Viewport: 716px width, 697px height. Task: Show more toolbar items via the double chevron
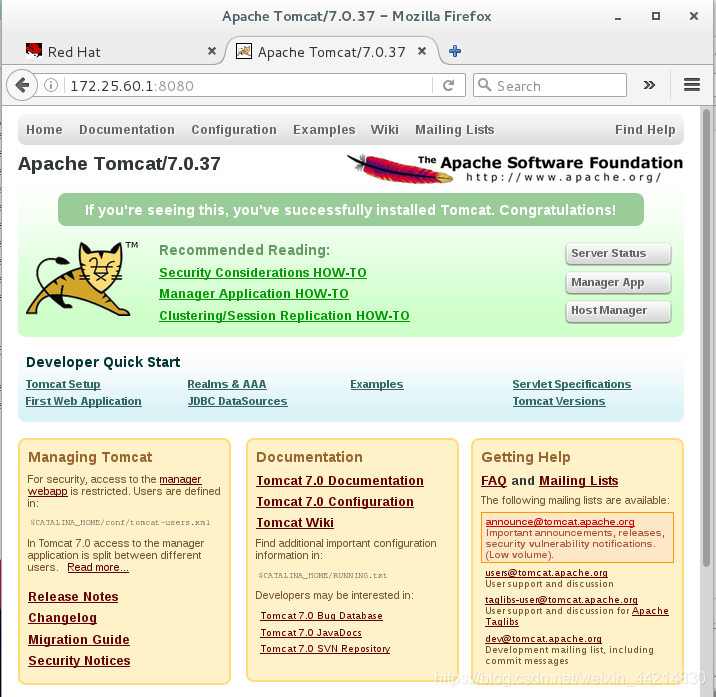[x=649, y=85]
